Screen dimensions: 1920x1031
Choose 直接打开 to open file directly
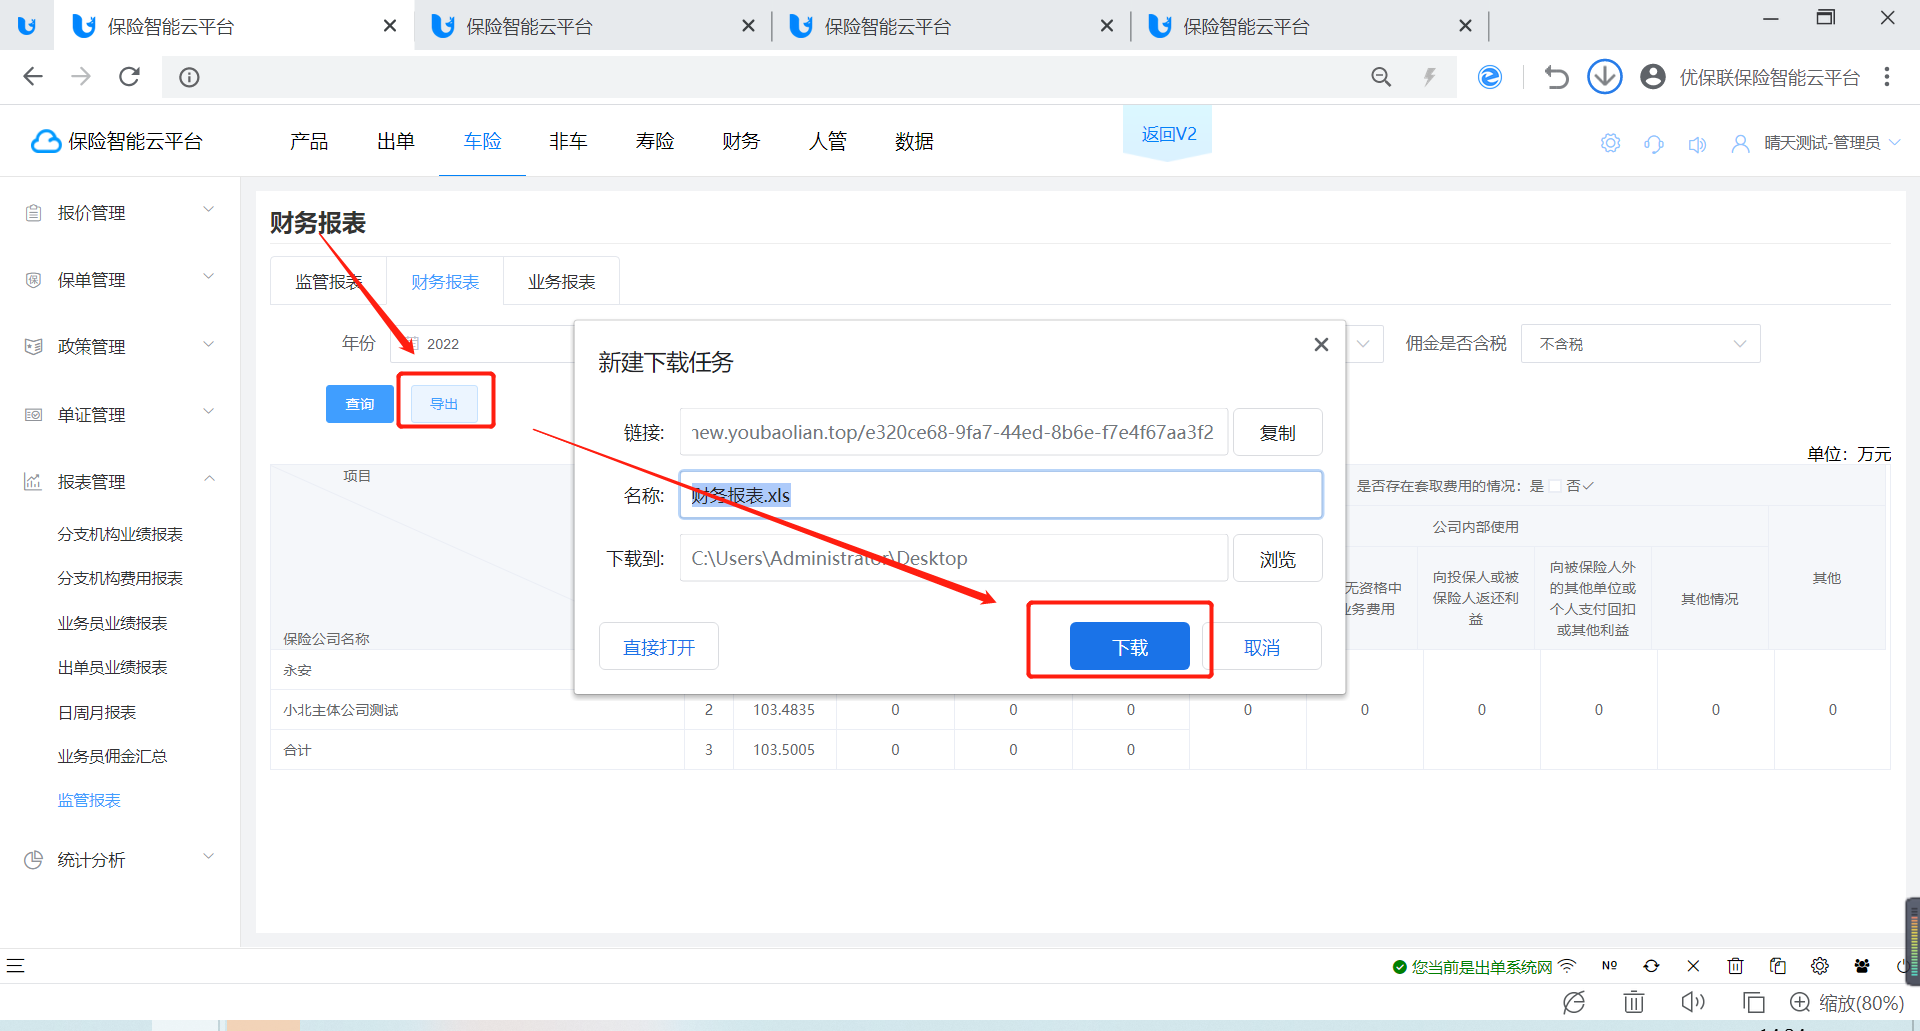pyautogui.click(x=659, y=646)
